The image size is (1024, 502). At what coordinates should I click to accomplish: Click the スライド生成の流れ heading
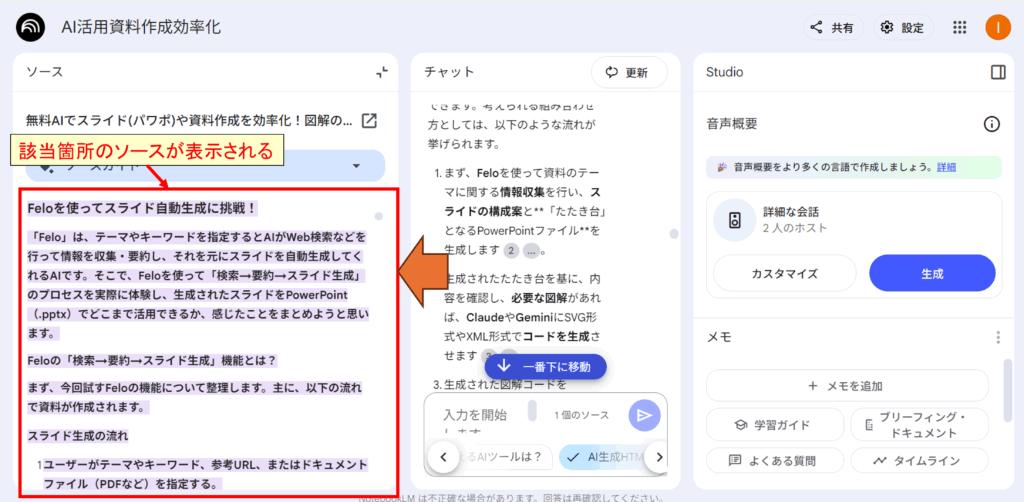coord(78,435)
